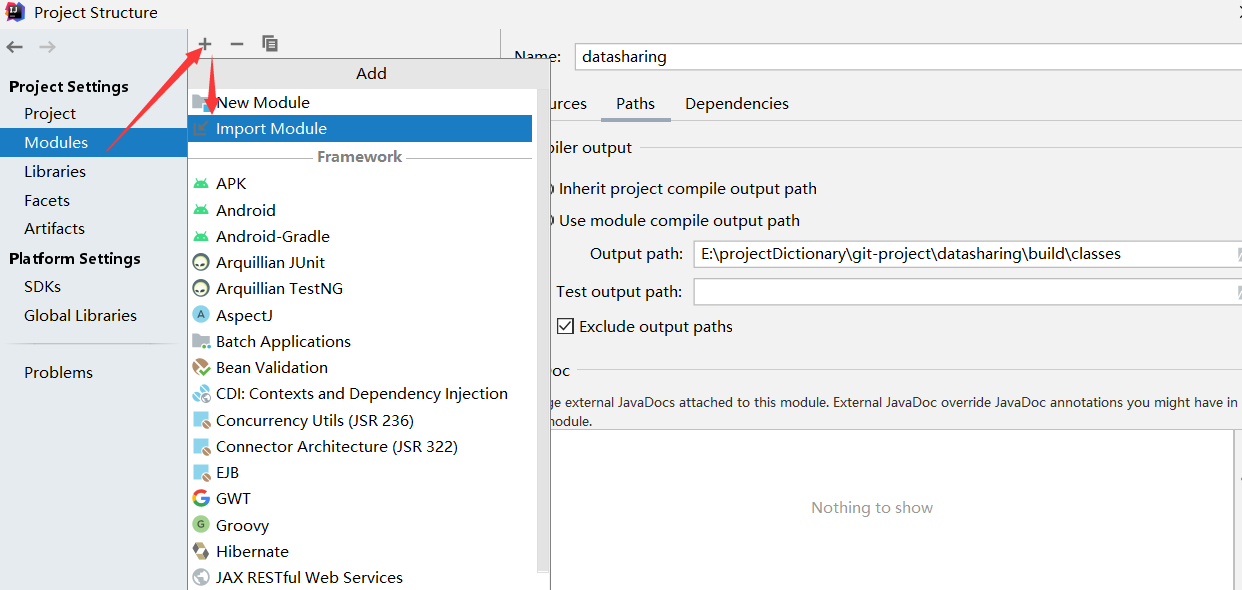
Task: Open the Paths tab
Action: (635, 104)
